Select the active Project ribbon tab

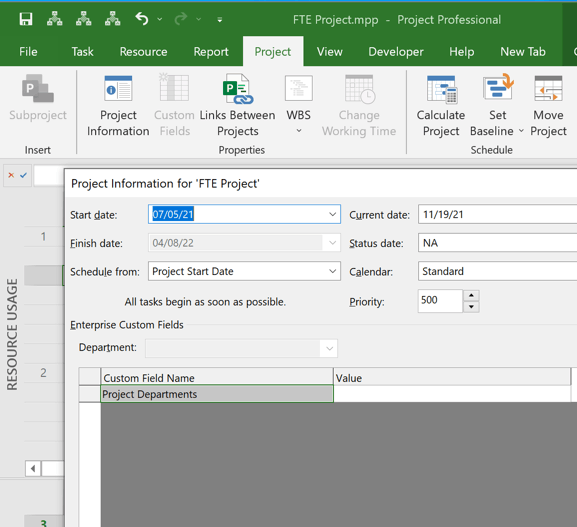tap(273, 52)
